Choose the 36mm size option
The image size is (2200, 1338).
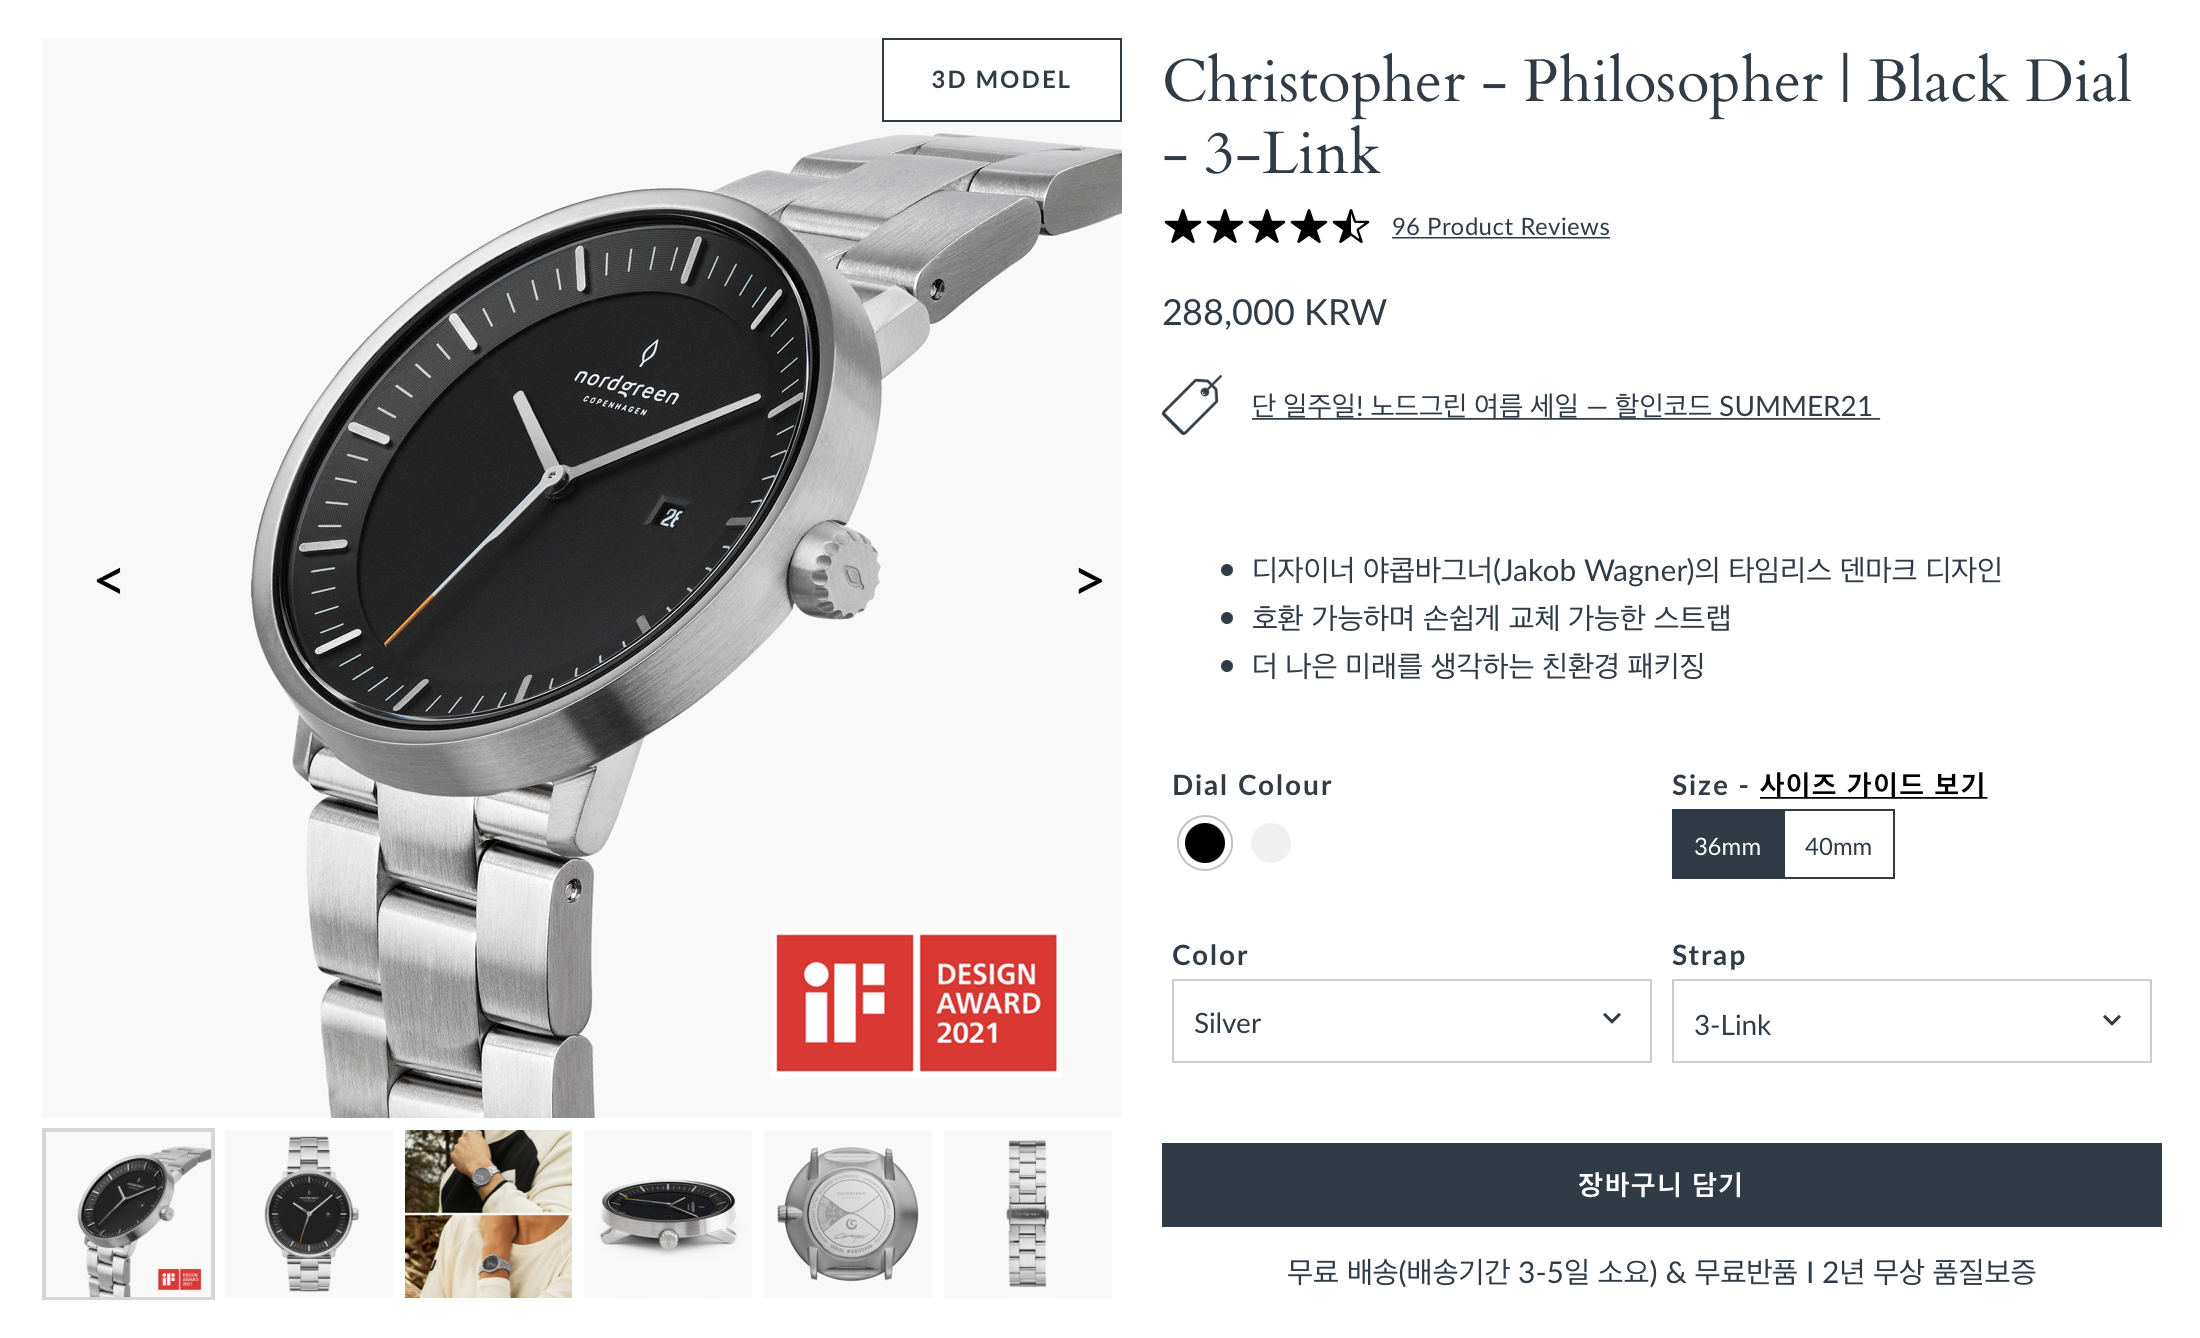(x=1728, y=845)
